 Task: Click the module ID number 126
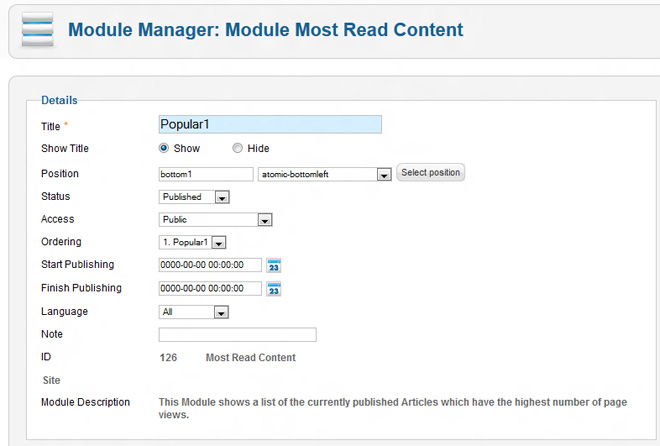point(169,357)
